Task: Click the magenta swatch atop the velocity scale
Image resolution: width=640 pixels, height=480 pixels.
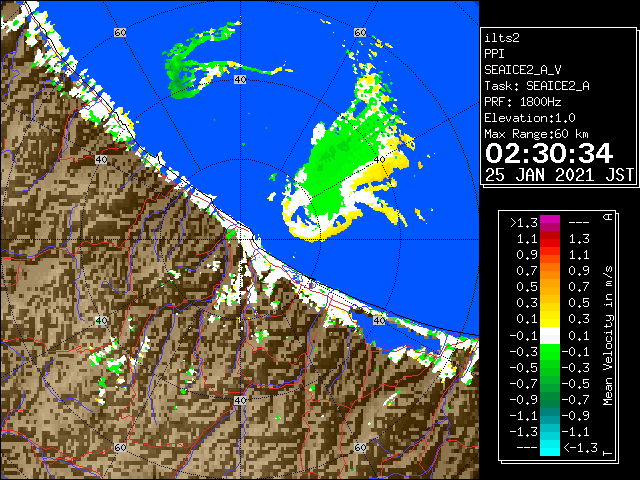Action: click(x=550, y=223)
